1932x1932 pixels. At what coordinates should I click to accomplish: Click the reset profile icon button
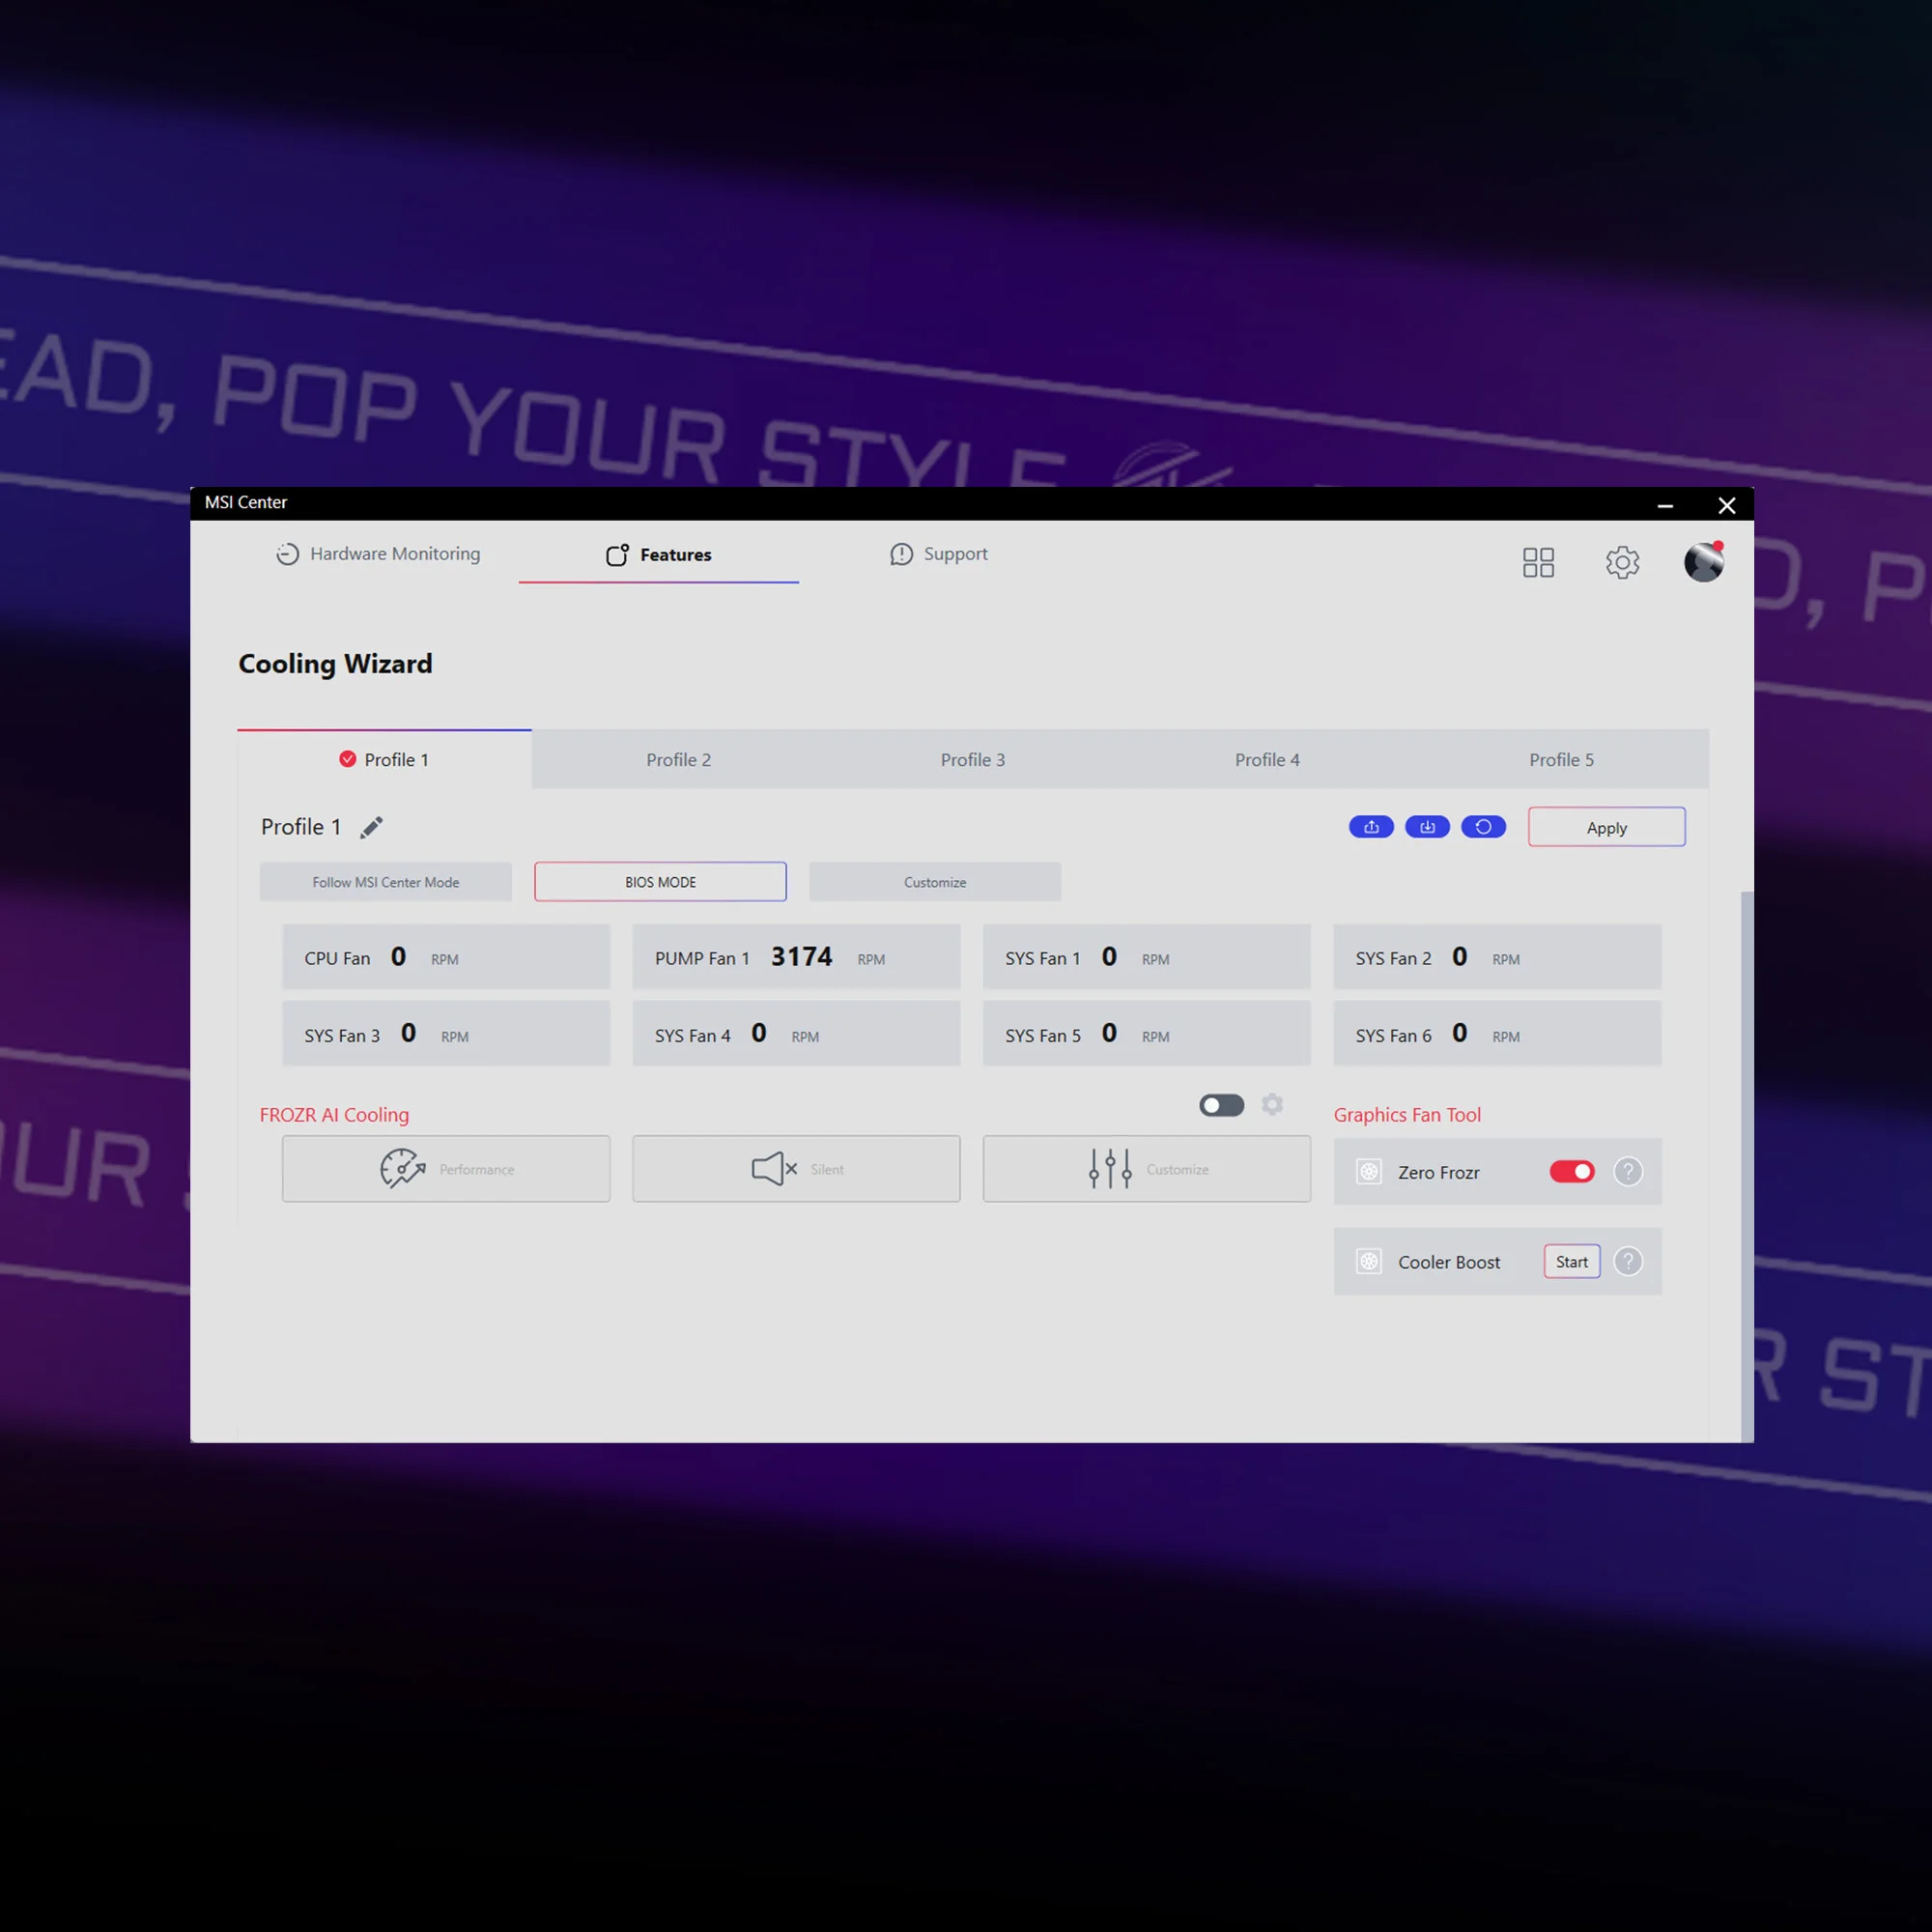point(1483,827)
